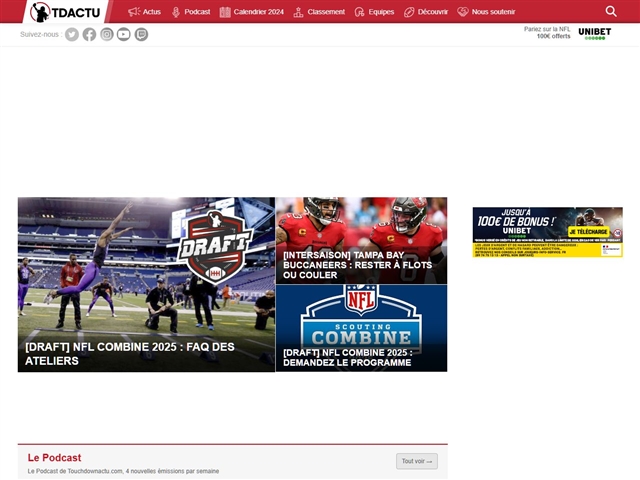
Task: Click the heart icon beside Nous soutenir
Action: click(x=462, y=12)
